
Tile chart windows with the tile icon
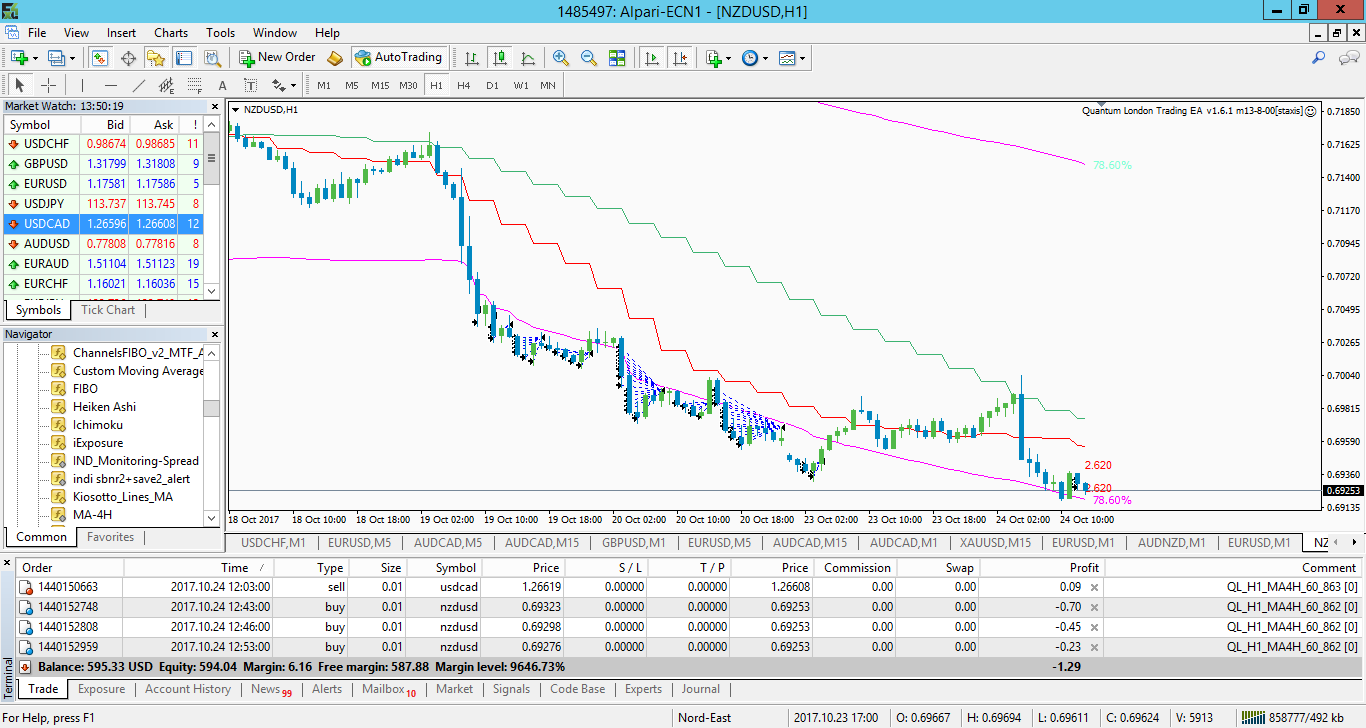point(617,58)
